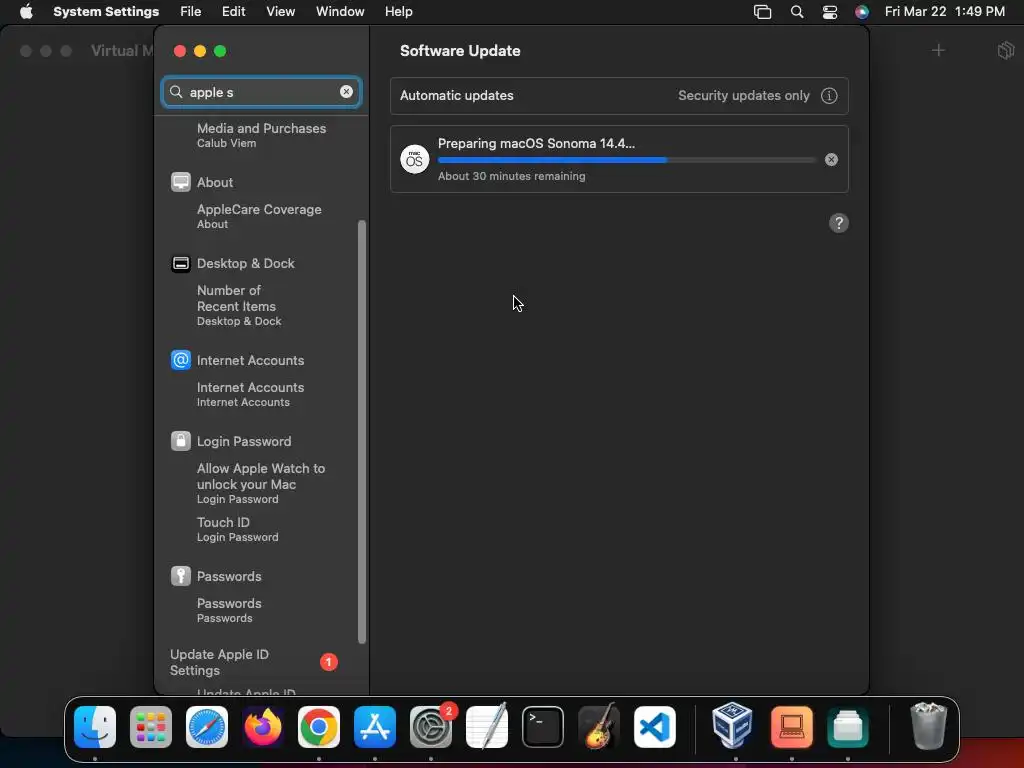Open Stage Manager menu bar icon
Viewport: 1024px width, 768px height.
762,12
